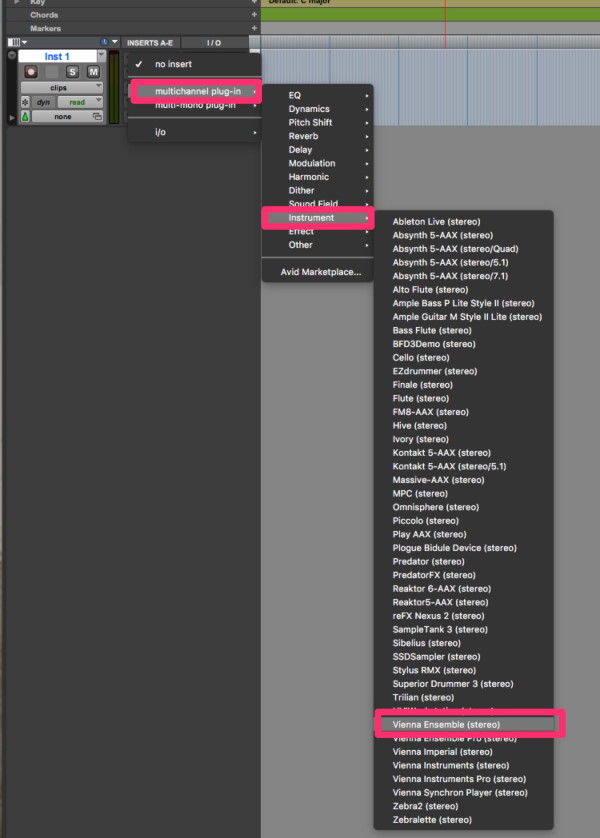Open the edit window view selector icon
Screen dimensions: 600x838
pos(17,42)
